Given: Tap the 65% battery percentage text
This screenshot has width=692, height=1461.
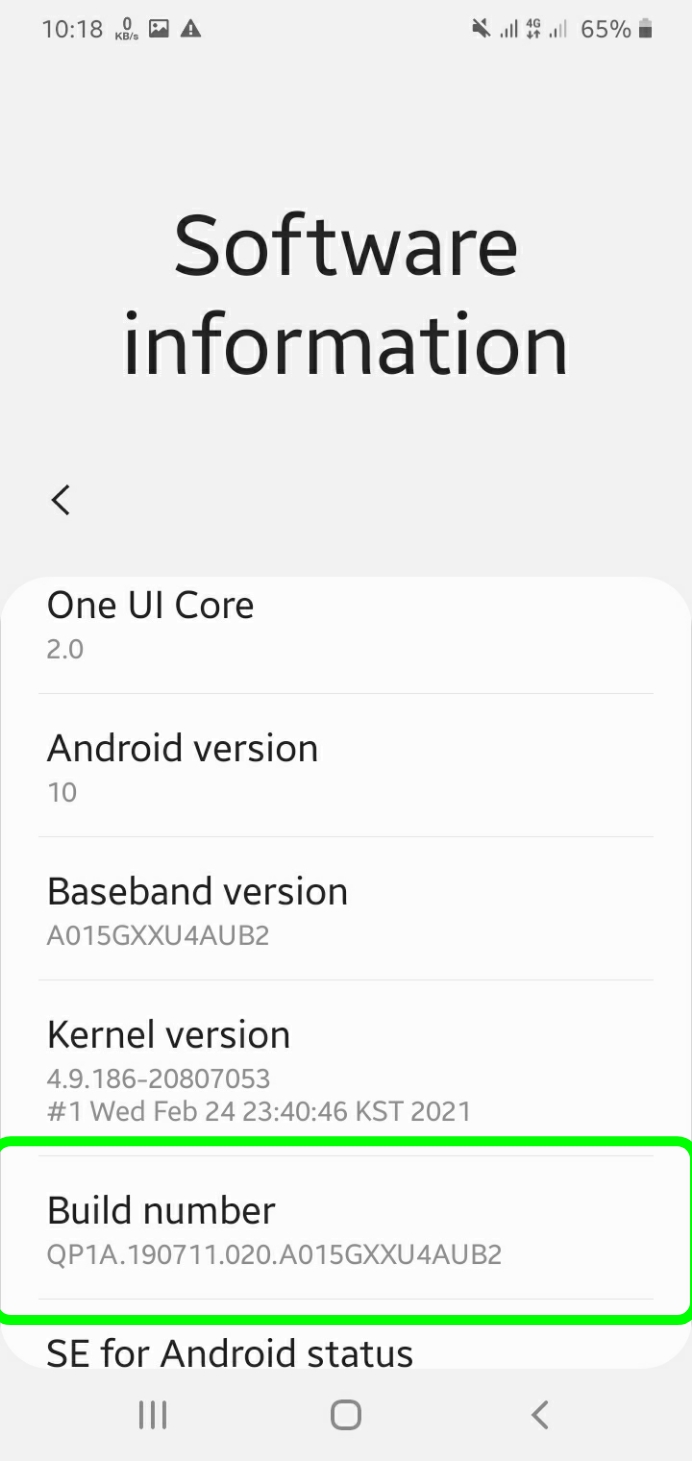Looking at the screenshot, I should pos(606,30).
